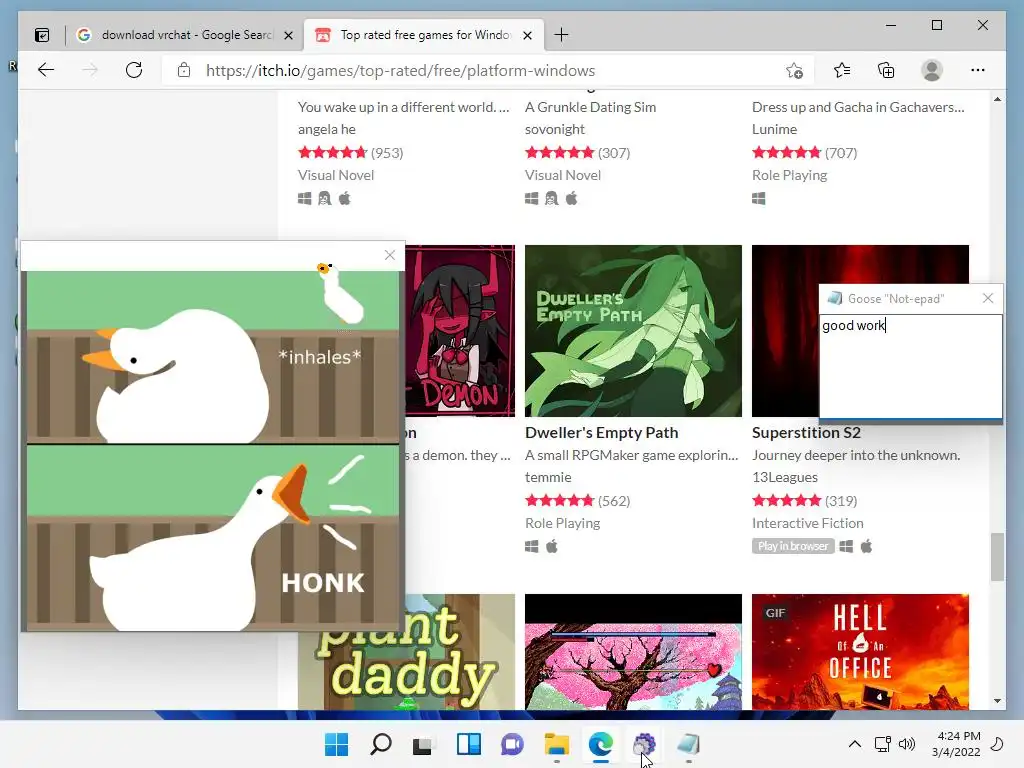Screen dimensions: 1024x768
Task: Open the cherry blossom tree game thumbnail
Action: [633, 652]
